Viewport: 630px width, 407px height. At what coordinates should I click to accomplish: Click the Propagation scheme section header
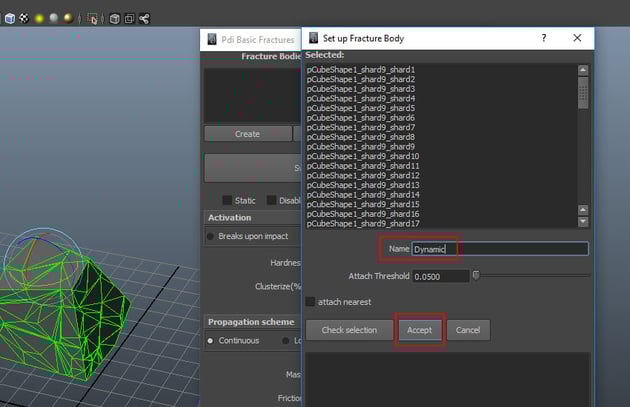253,322
